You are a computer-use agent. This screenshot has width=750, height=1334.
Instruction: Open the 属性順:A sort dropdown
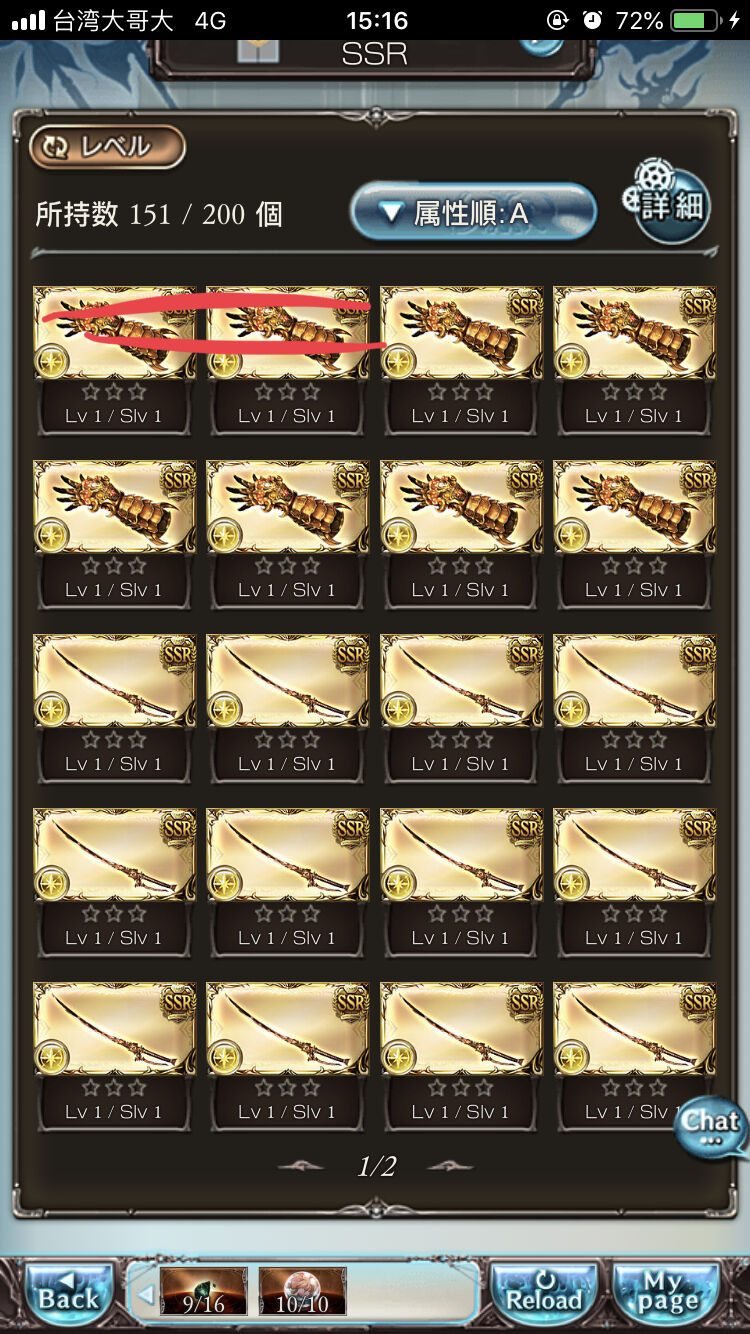pyautogui.click(x=473, y=212)
